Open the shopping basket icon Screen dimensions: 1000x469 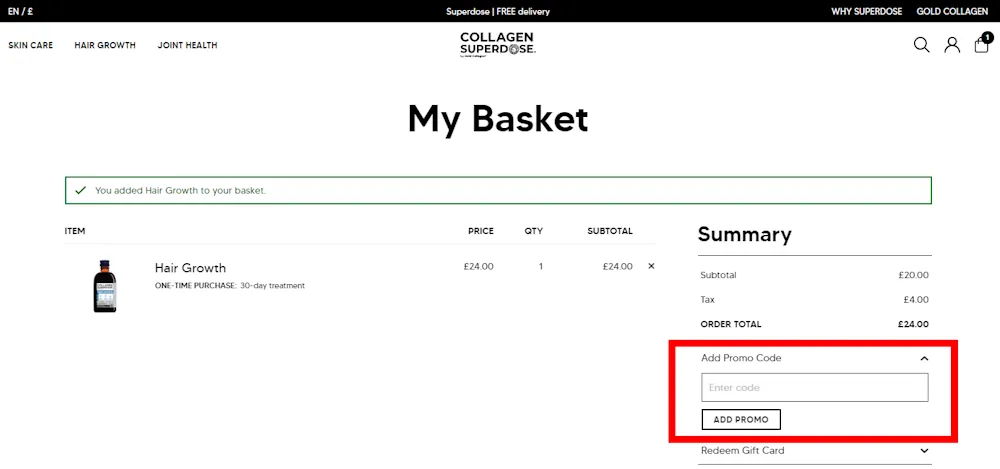pos(982,43)
